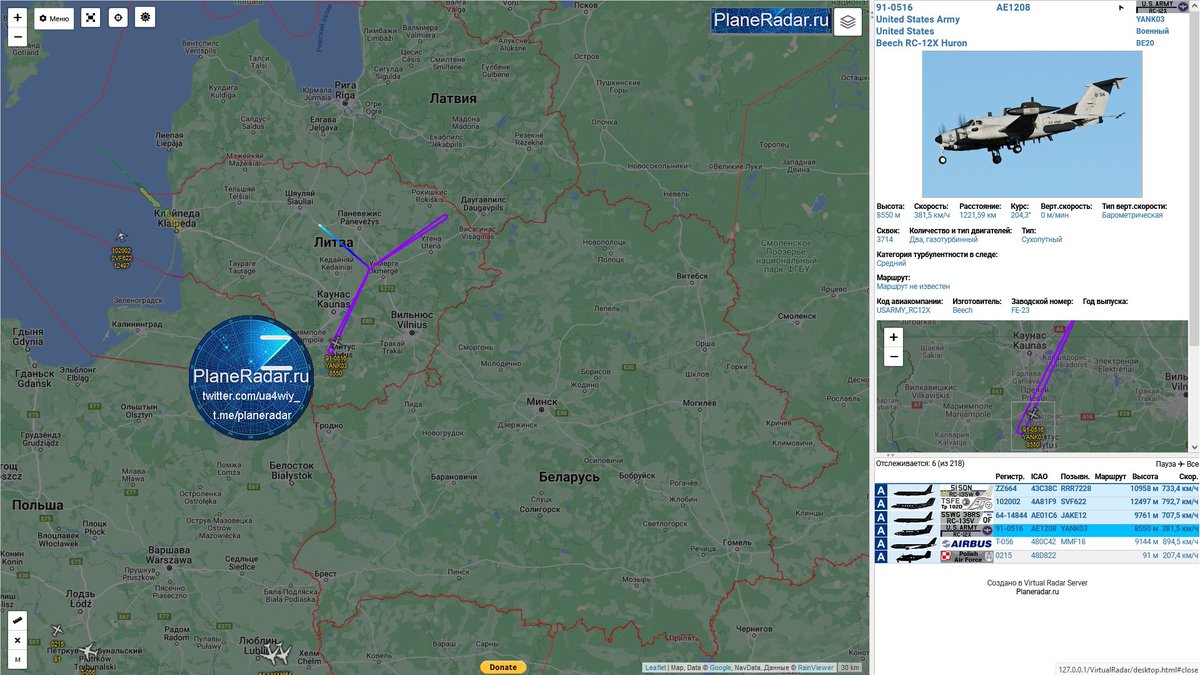Click the 55WG RC-135V flag image

(x=966, y=516)
